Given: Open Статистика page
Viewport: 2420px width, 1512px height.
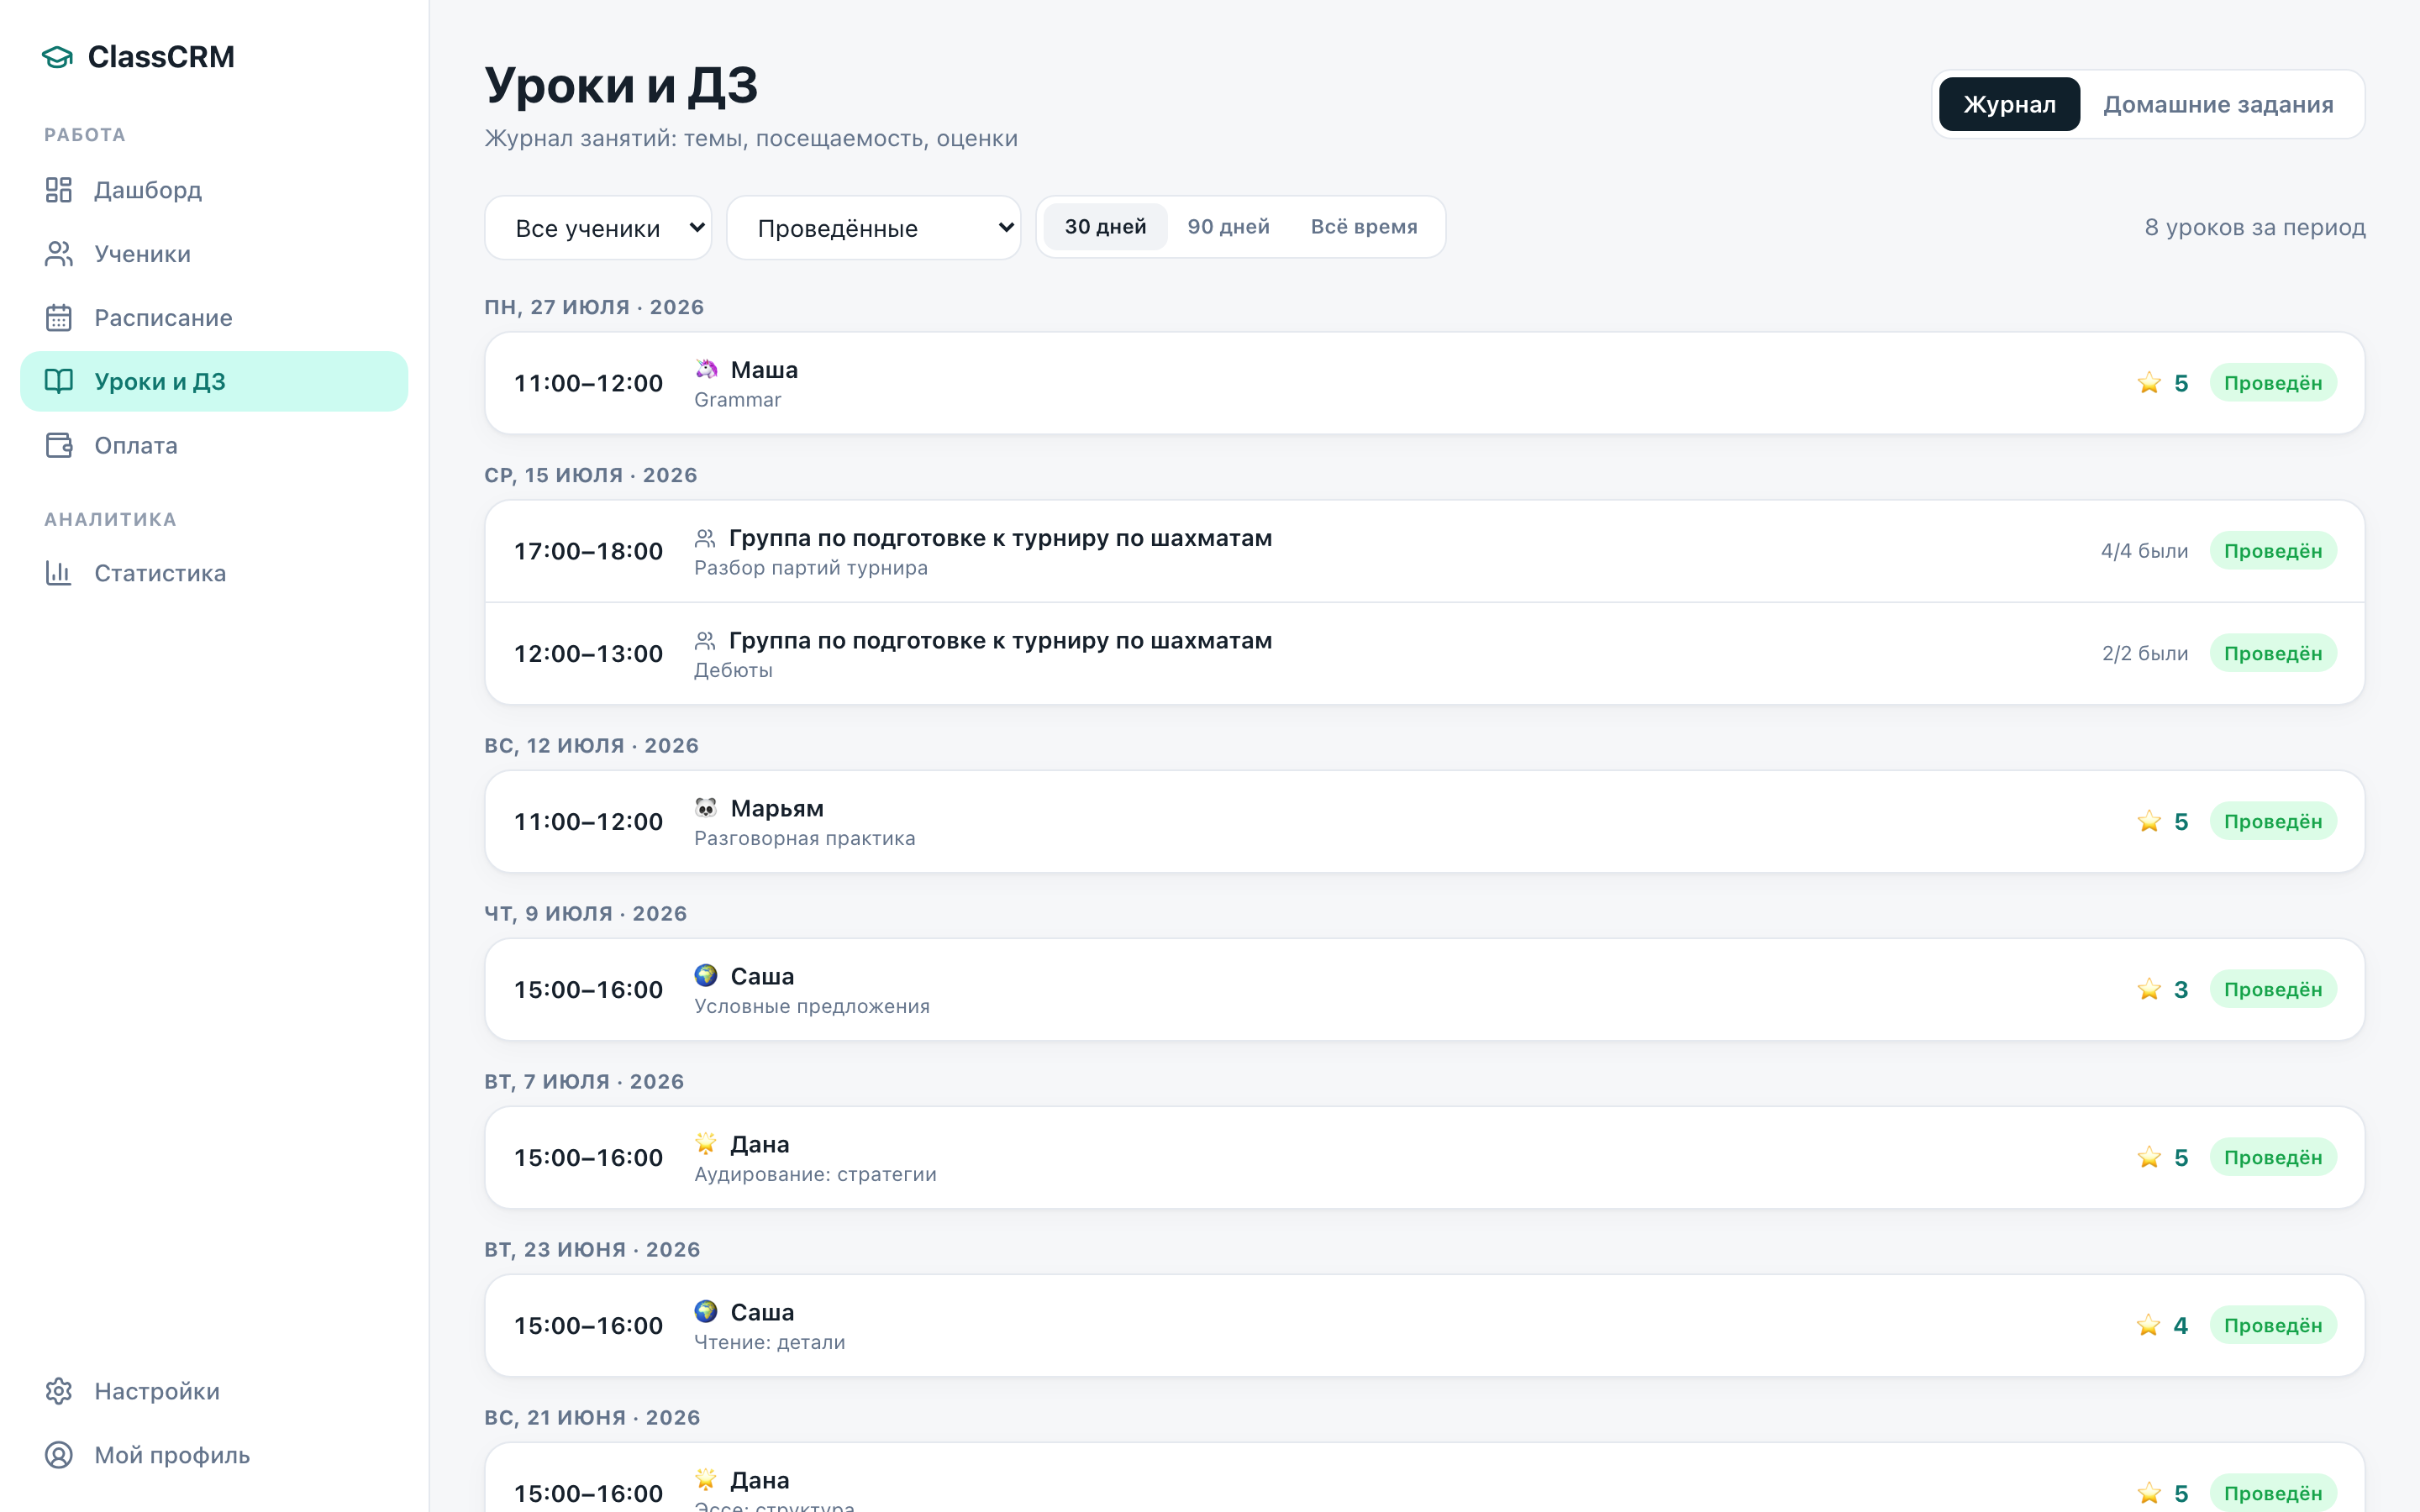Looking at the screenshot, I should coord(214,573).
